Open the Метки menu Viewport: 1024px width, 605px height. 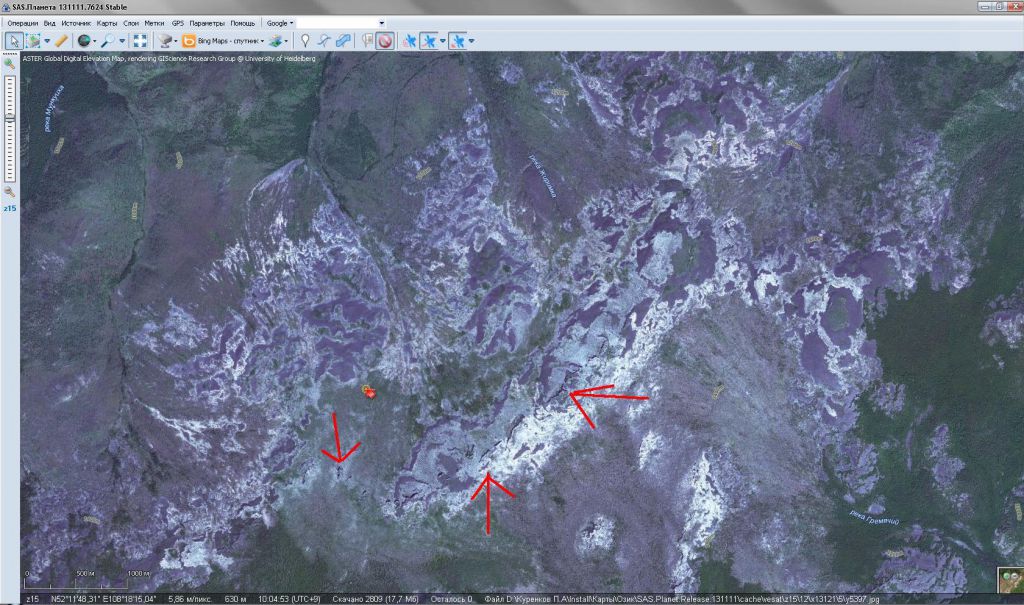pos(154,22)
